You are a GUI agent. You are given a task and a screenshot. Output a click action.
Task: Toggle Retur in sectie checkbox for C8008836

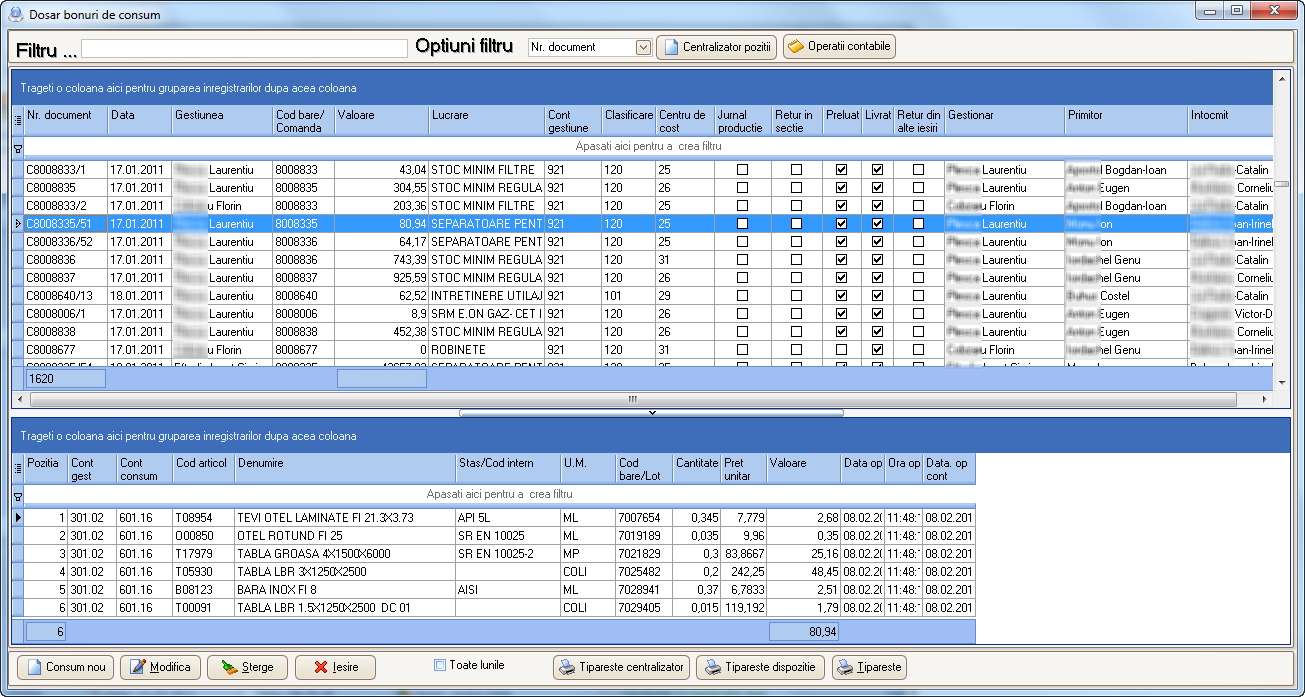[796, 260]
